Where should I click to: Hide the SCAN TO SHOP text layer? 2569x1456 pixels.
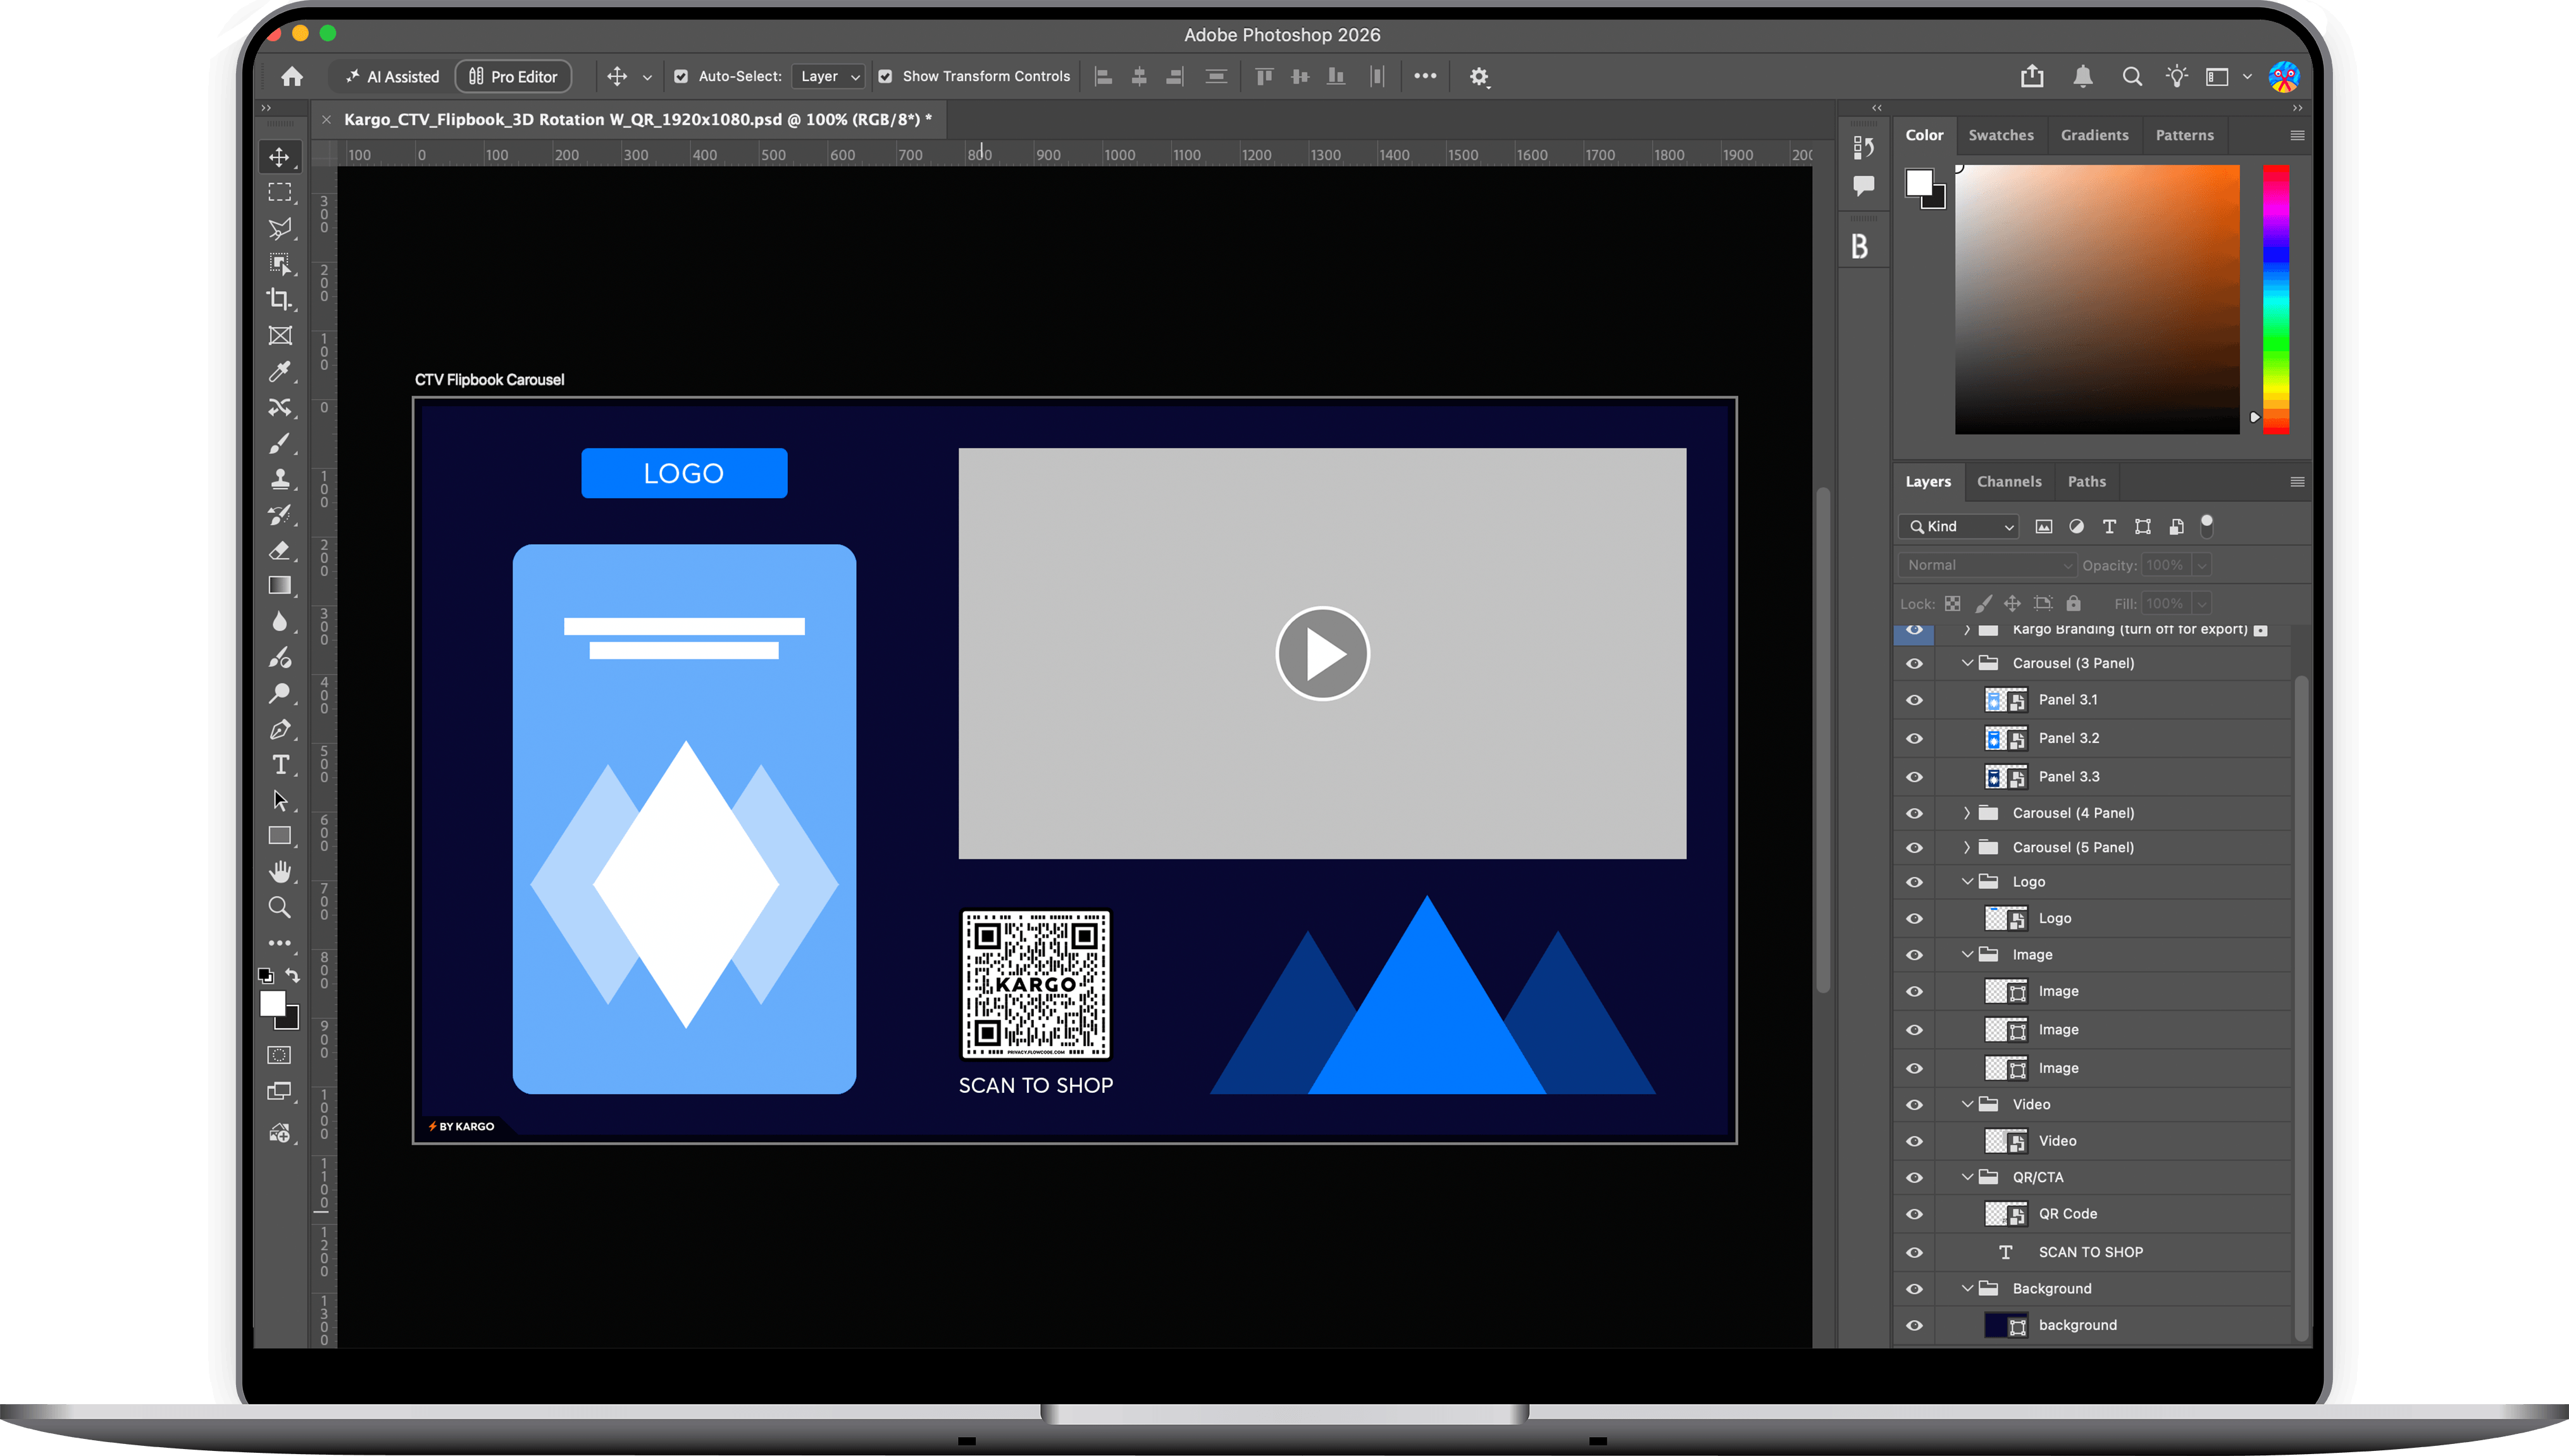1914,1252
